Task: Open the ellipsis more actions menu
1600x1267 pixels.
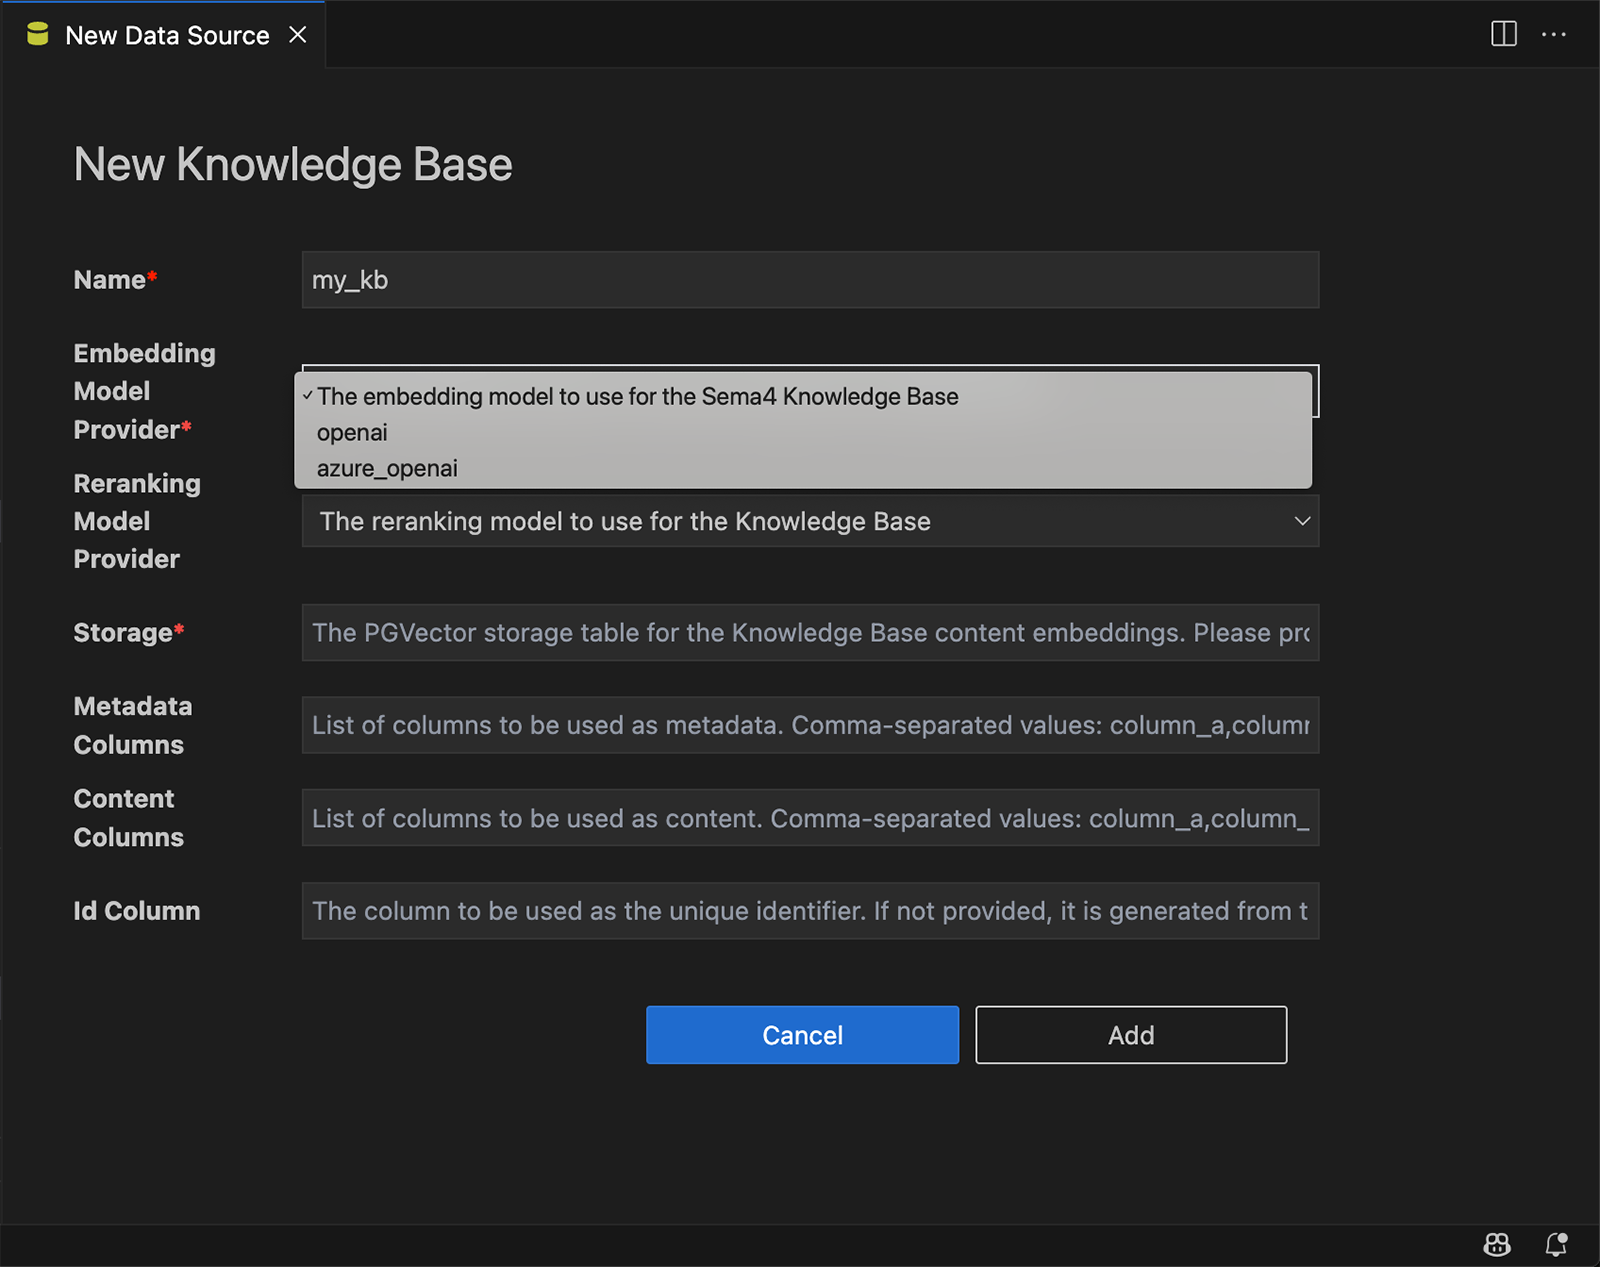Action: 1555,35
